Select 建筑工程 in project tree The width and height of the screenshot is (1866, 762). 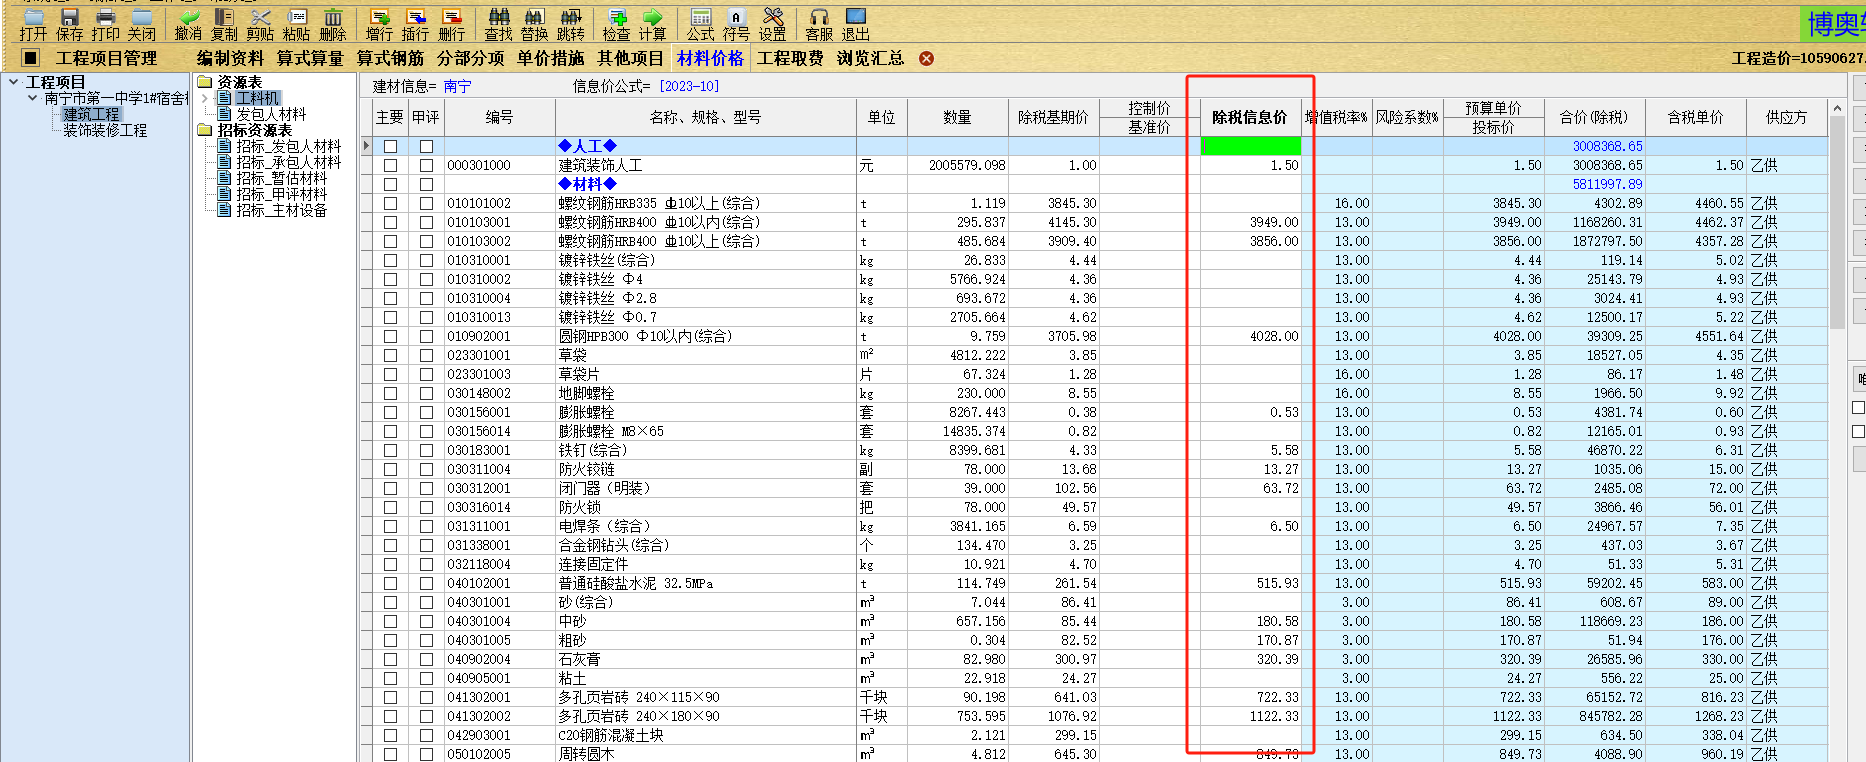coord(91,114)
